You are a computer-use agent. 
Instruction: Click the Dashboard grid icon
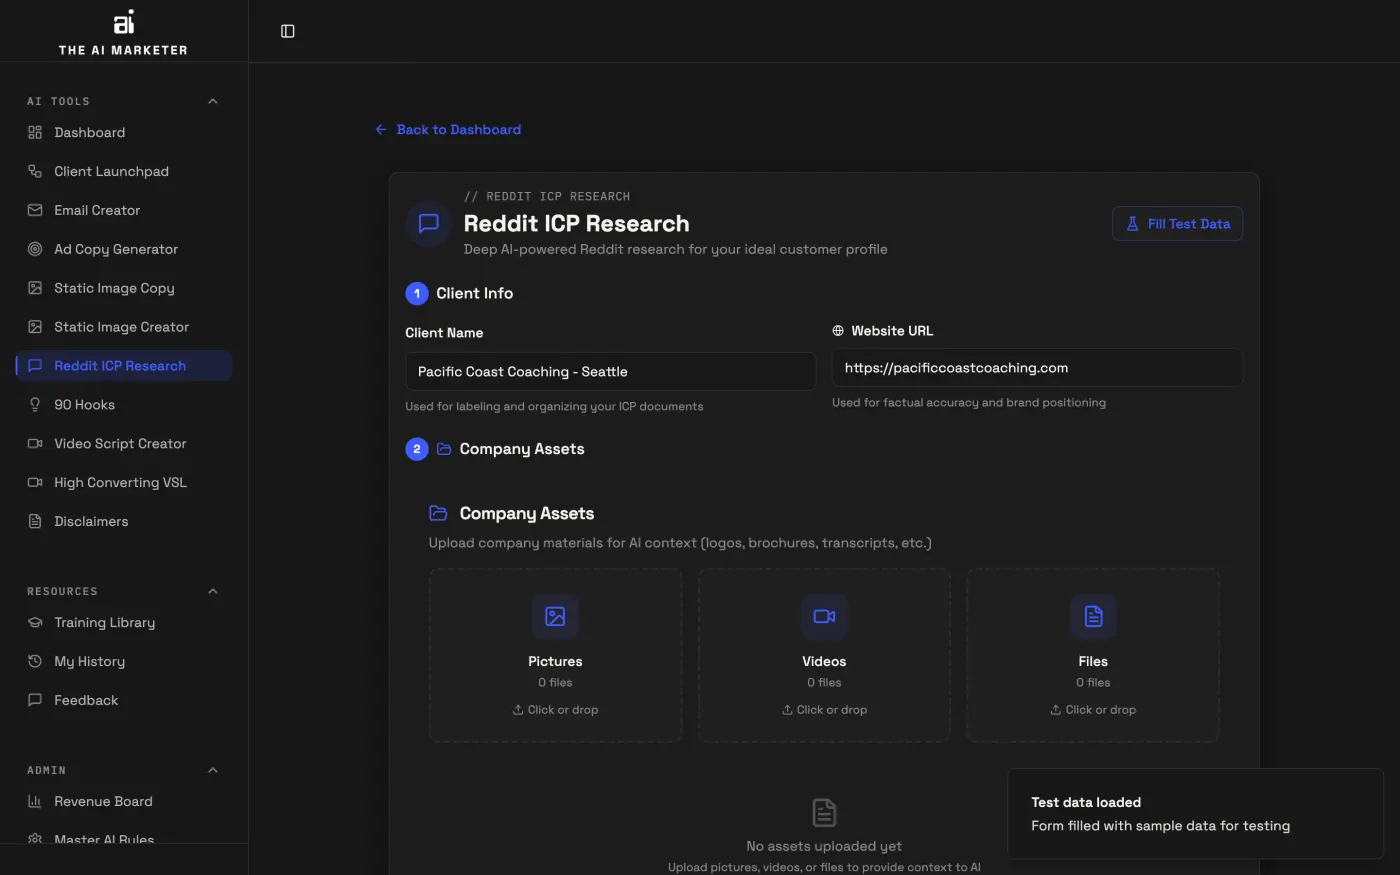pyautogui.click(x=35, y=132)
